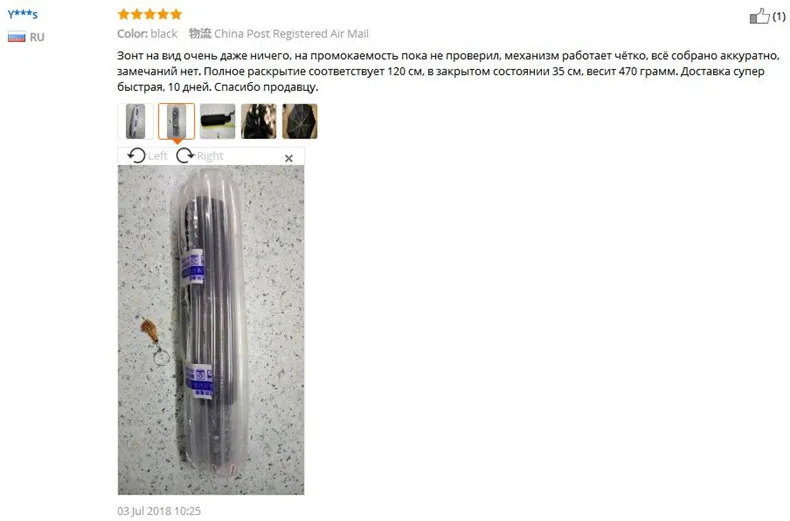Screen dimensions: 790x521
Task: View the folded black umbrella thumbnail
Action: (x=218, y=121)
